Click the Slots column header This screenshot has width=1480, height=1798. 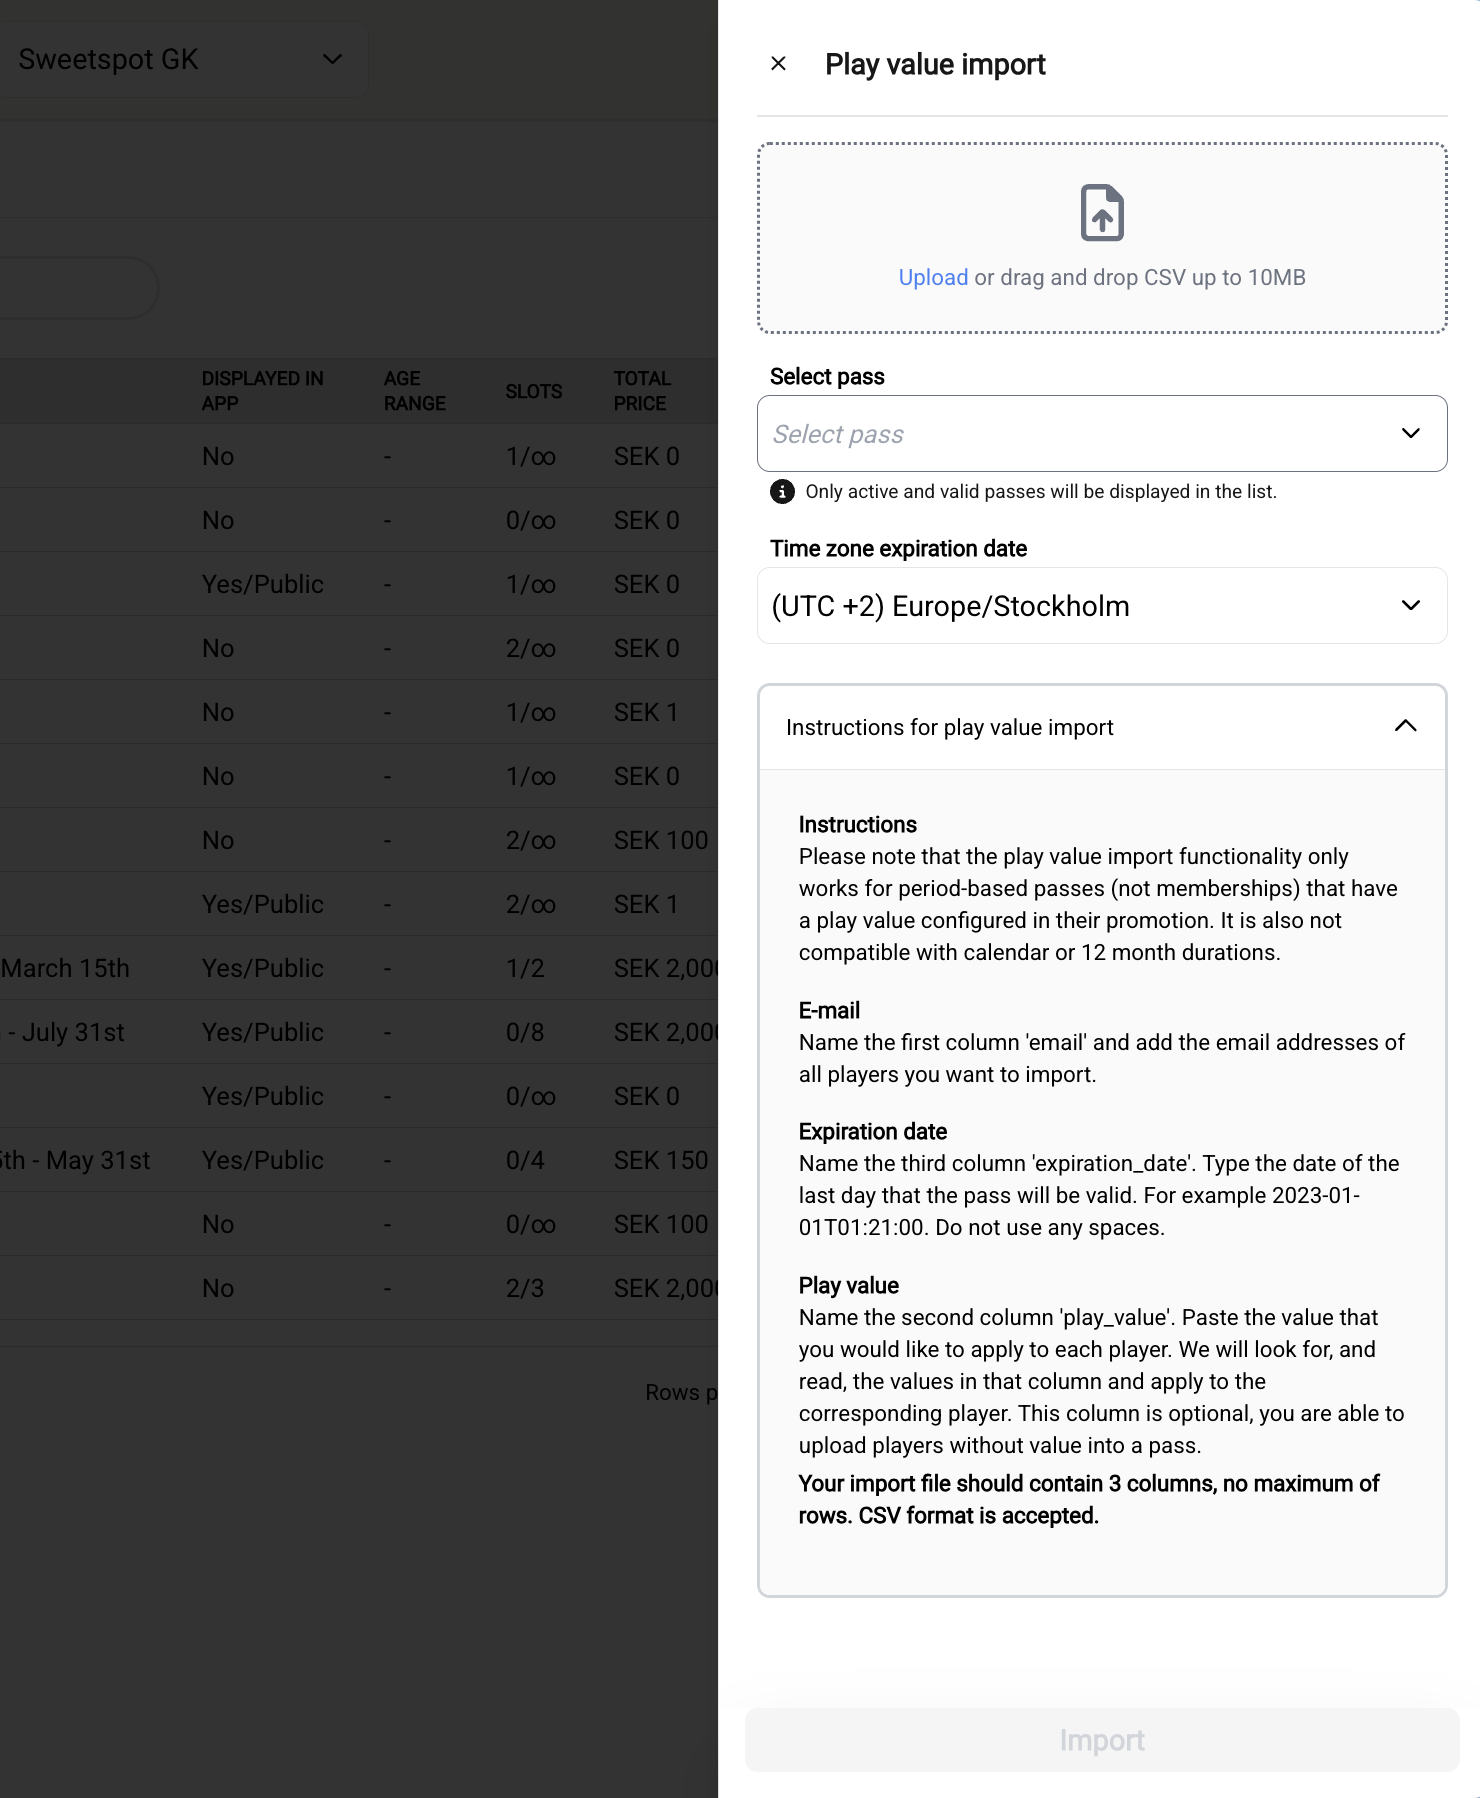[533, 391]
